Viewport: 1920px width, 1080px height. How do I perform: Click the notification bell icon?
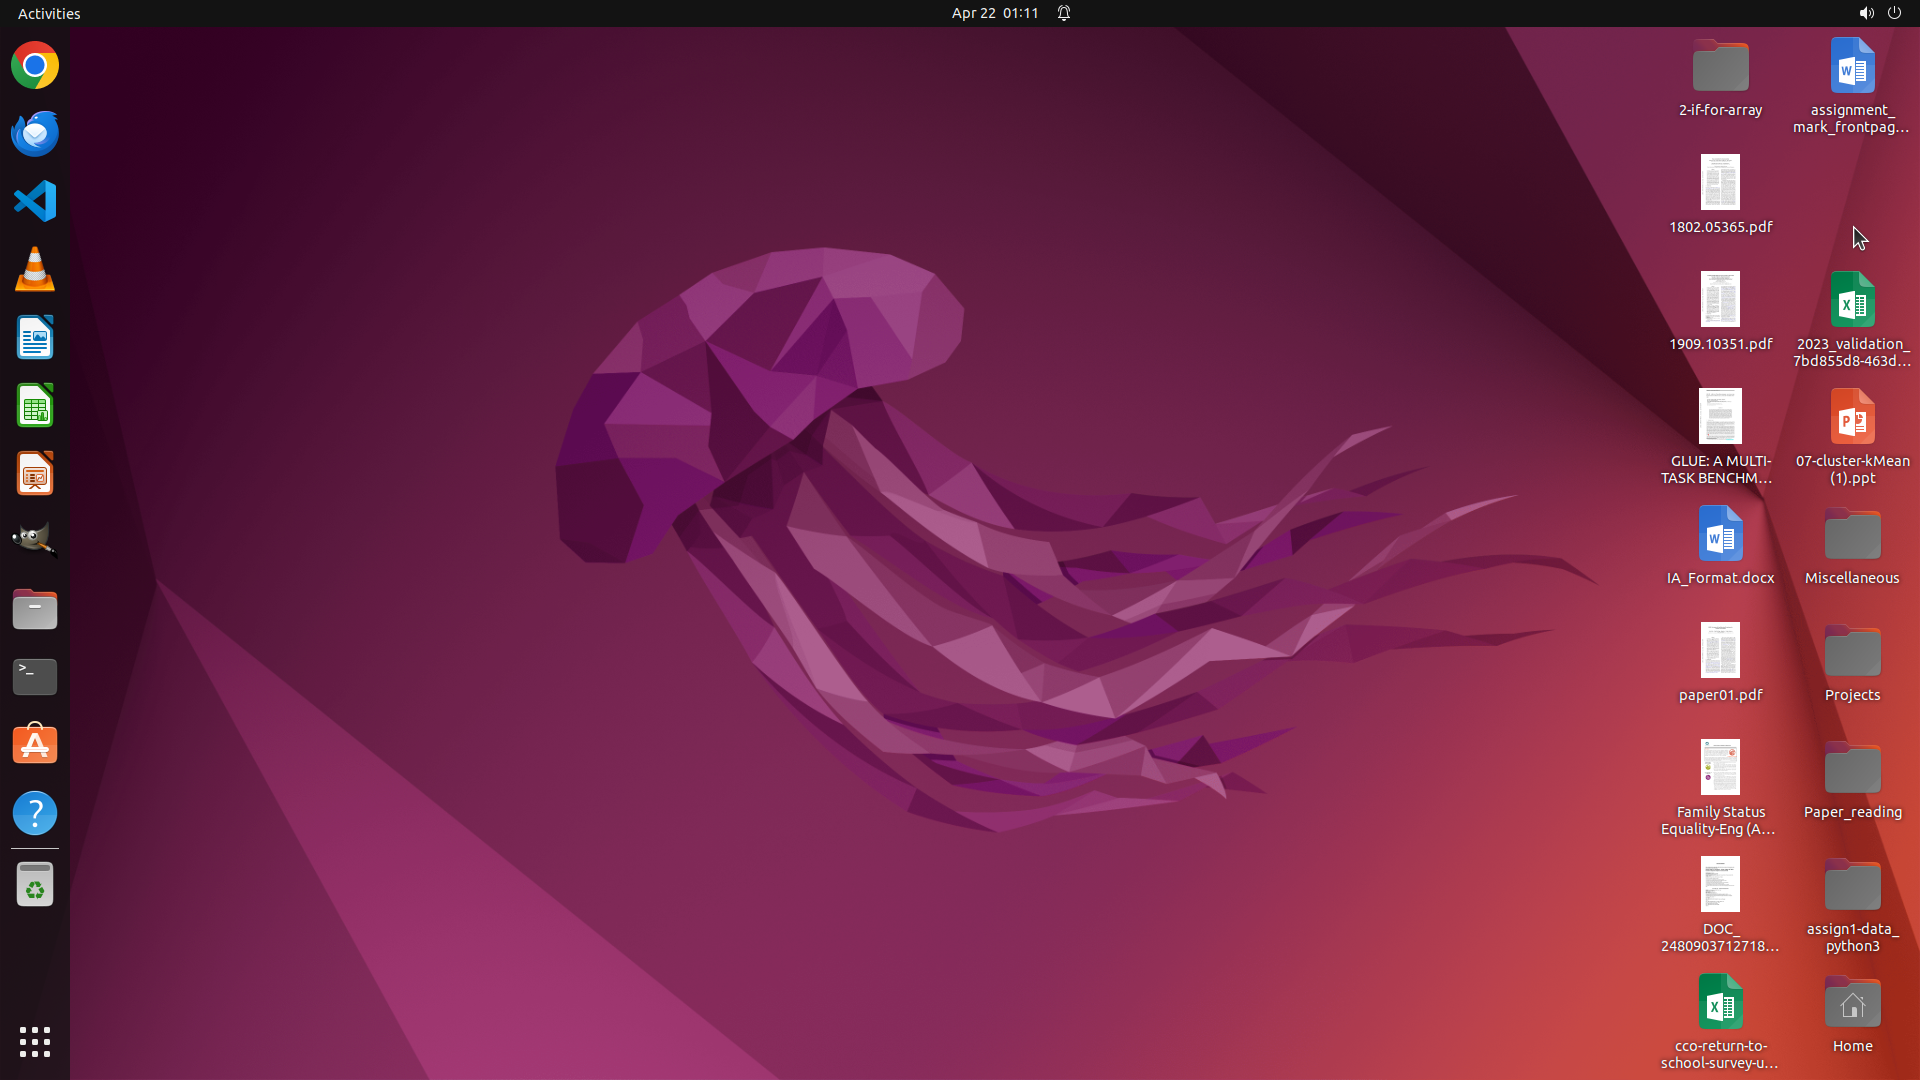pyautogui.click(x=1064, y=13)
